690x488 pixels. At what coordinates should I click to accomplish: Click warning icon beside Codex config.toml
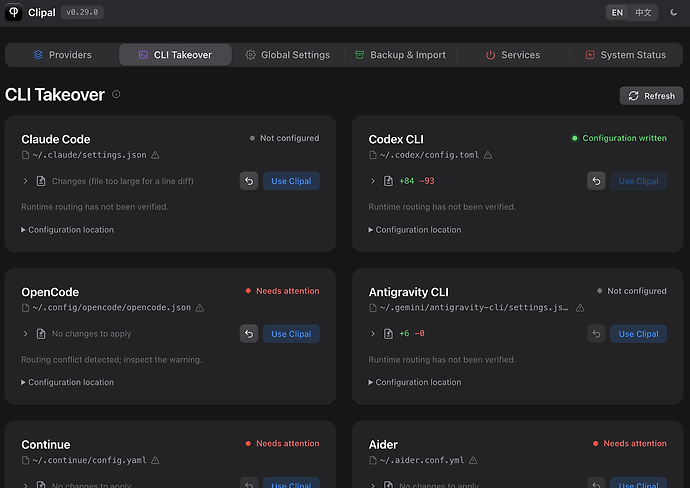[x=488, y=155]
